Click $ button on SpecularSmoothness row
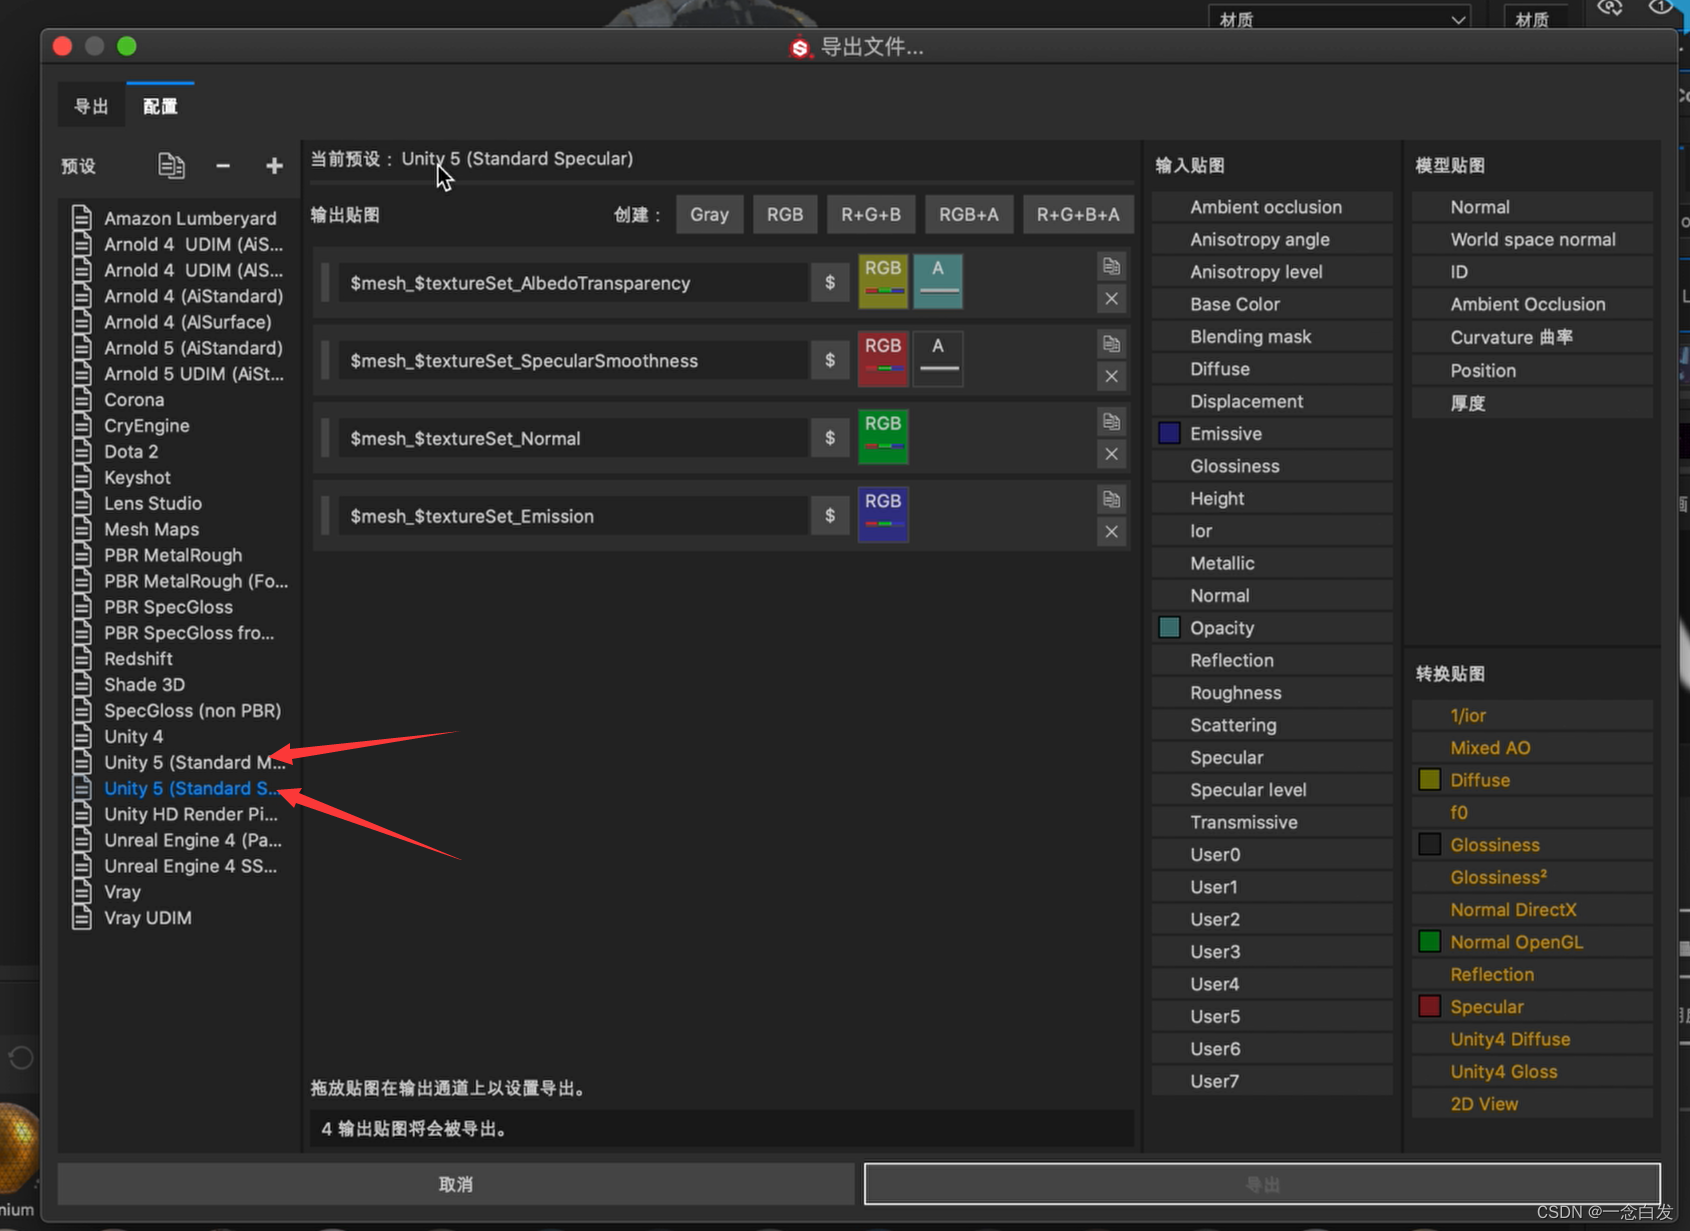 830,360
